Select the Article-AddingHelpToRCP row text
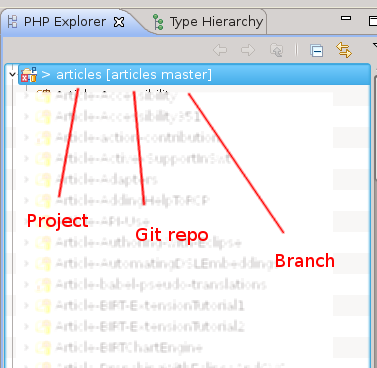The width and height of the screenshot is (377, 368). point(132,201)
